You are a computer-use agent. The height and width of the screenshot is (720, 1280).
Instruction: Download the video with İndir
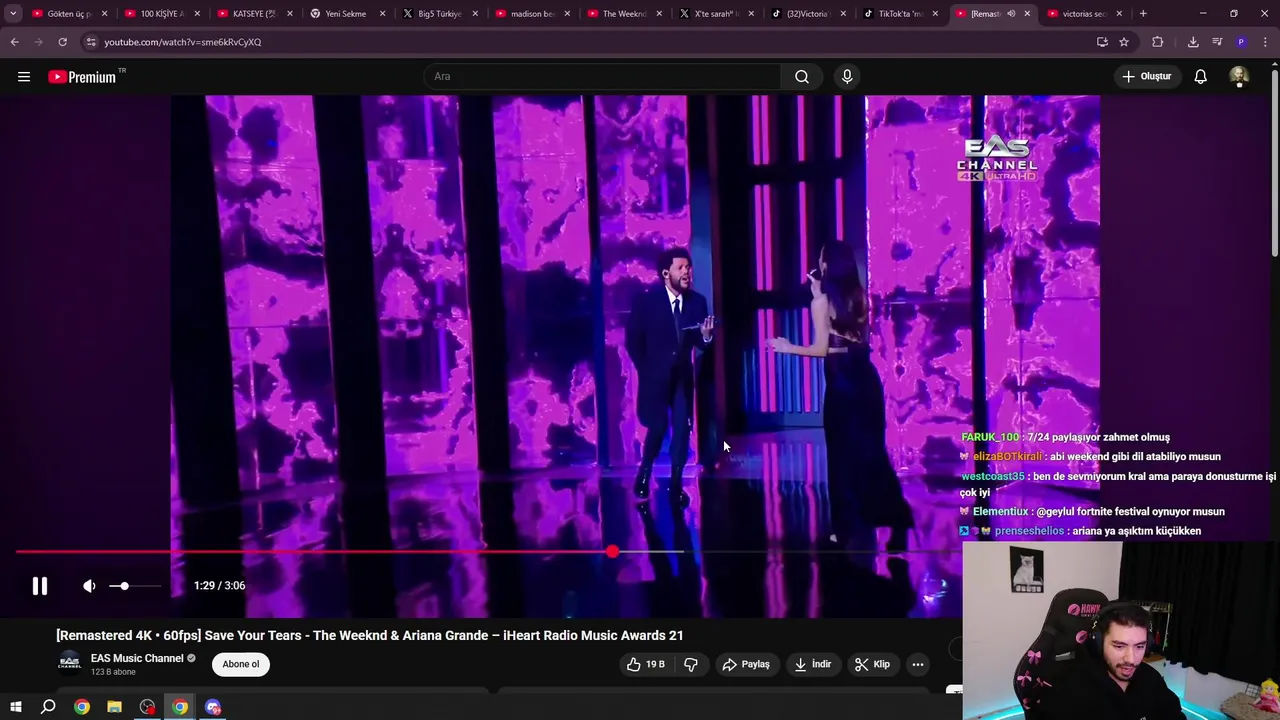pos(813,664)
